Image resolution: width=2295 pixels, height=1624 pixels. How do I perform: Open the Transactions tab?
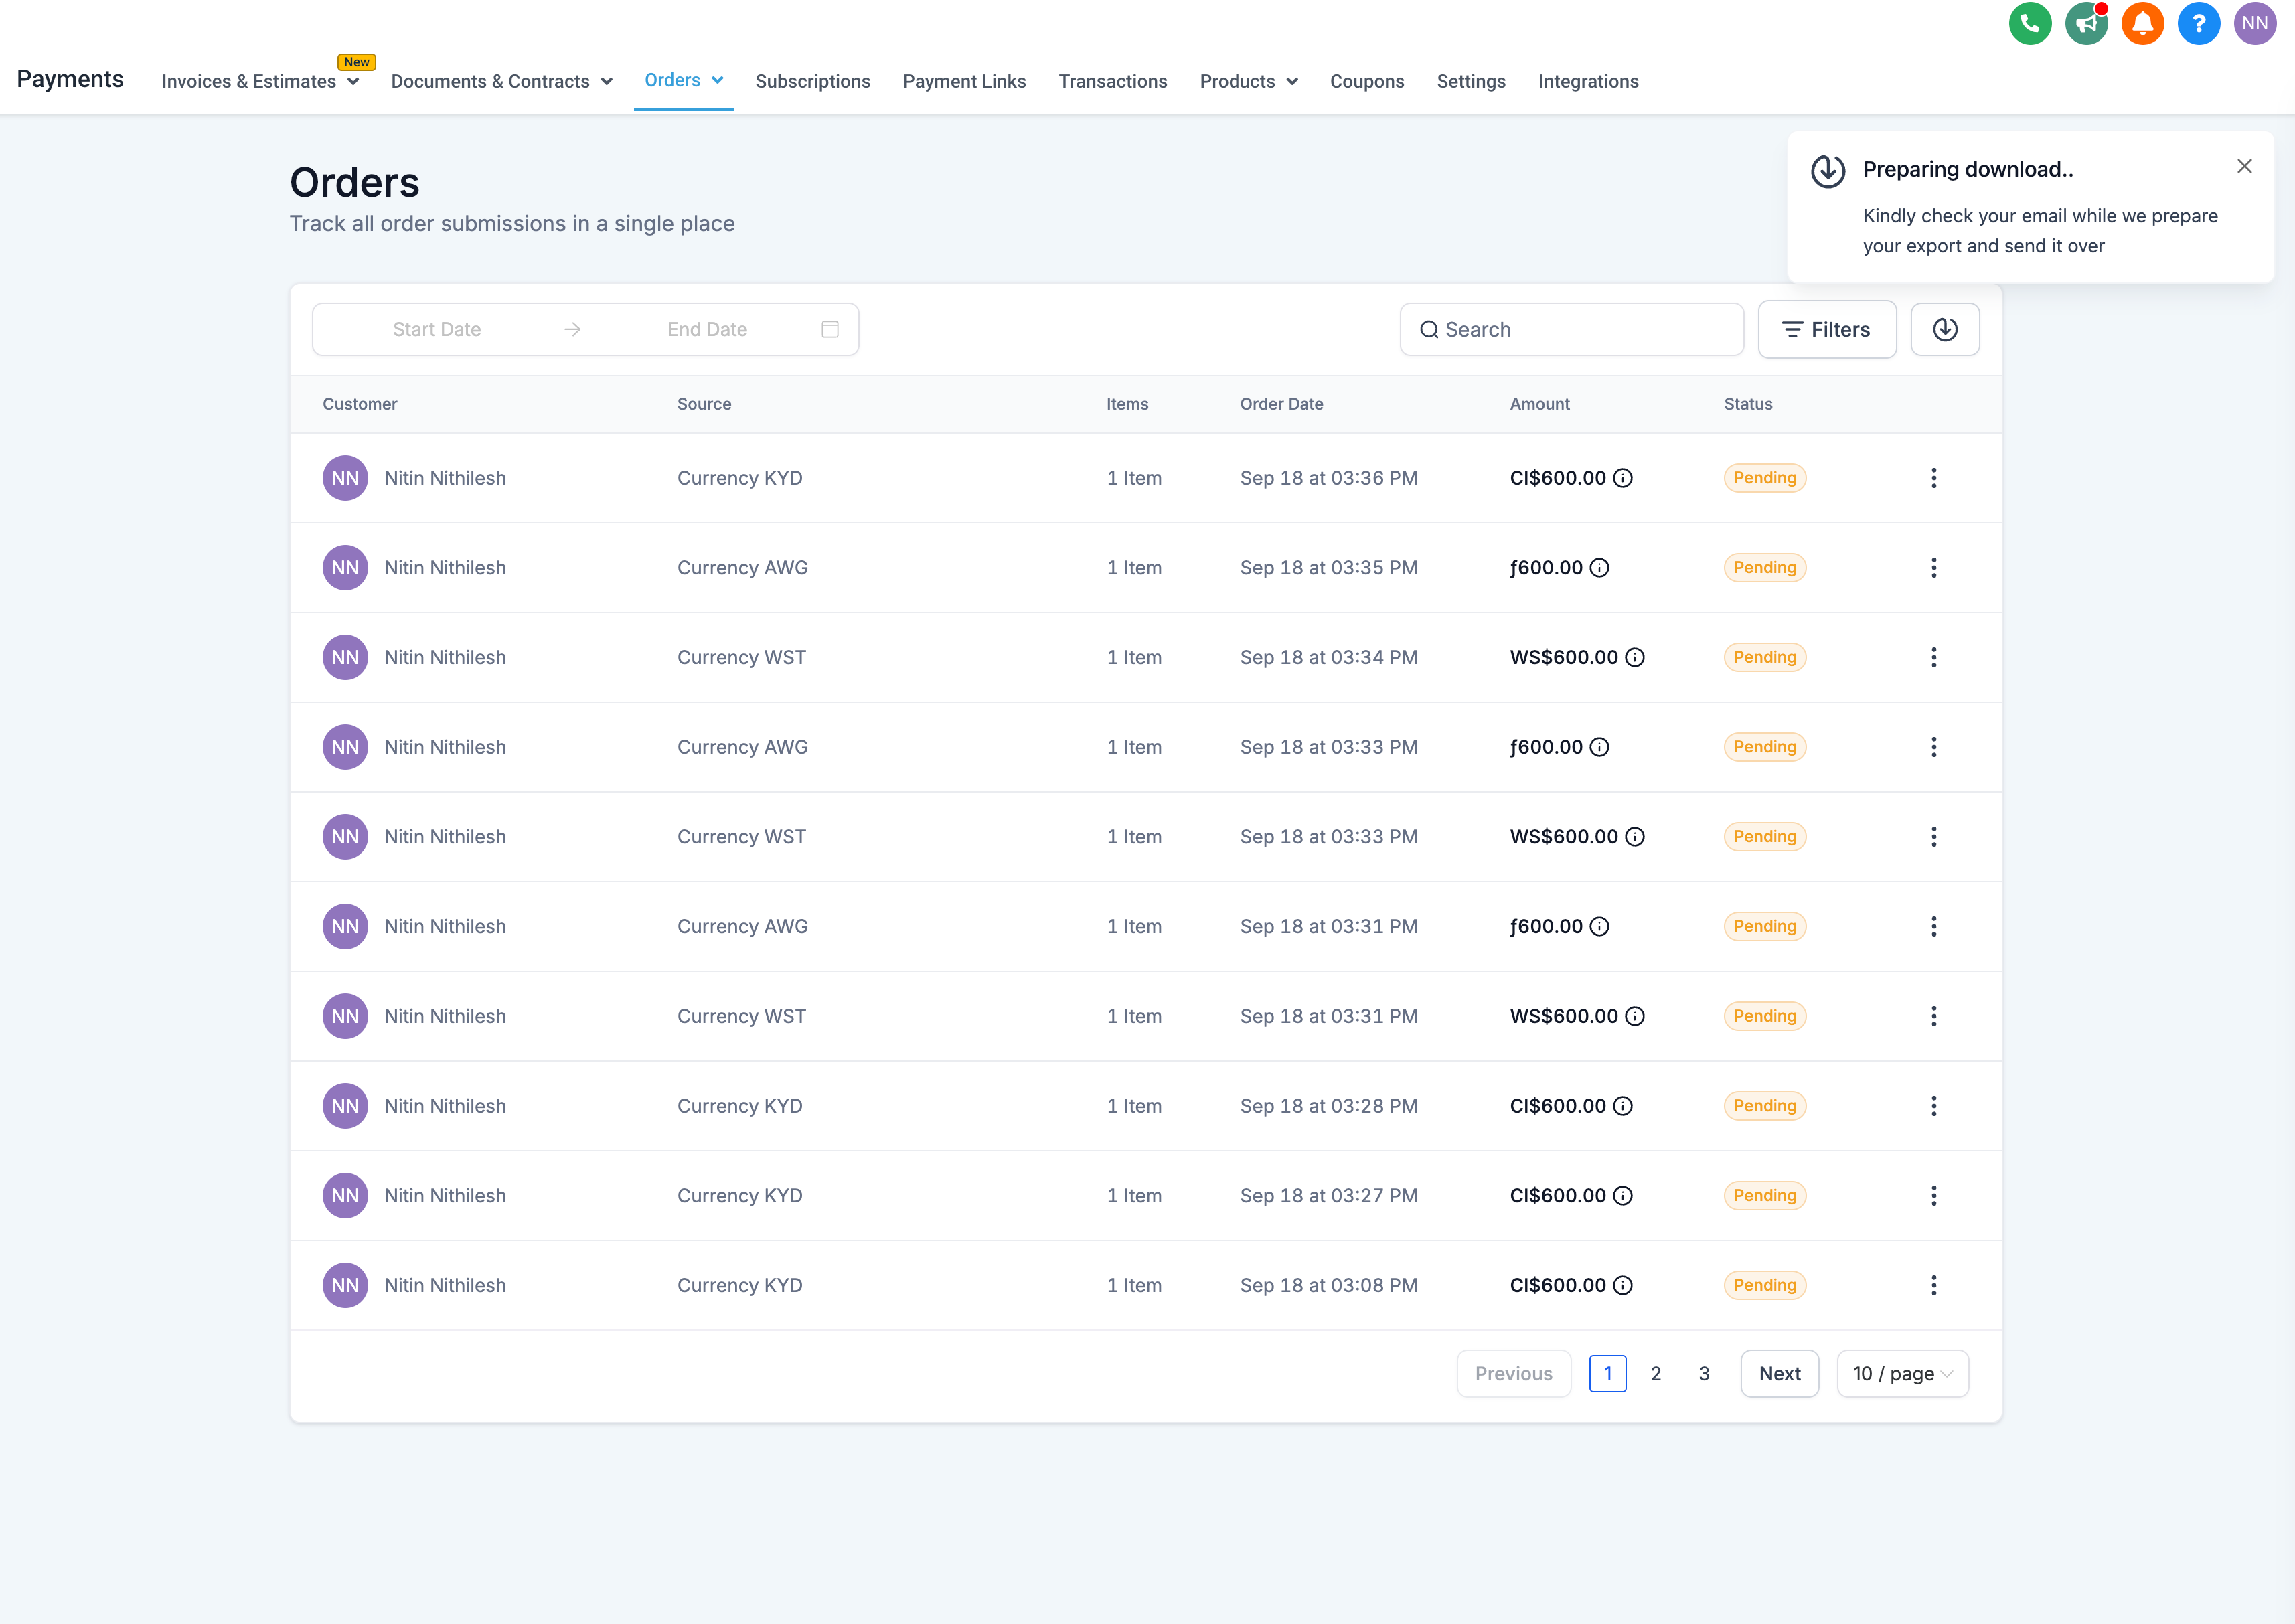coord(1112,81)
